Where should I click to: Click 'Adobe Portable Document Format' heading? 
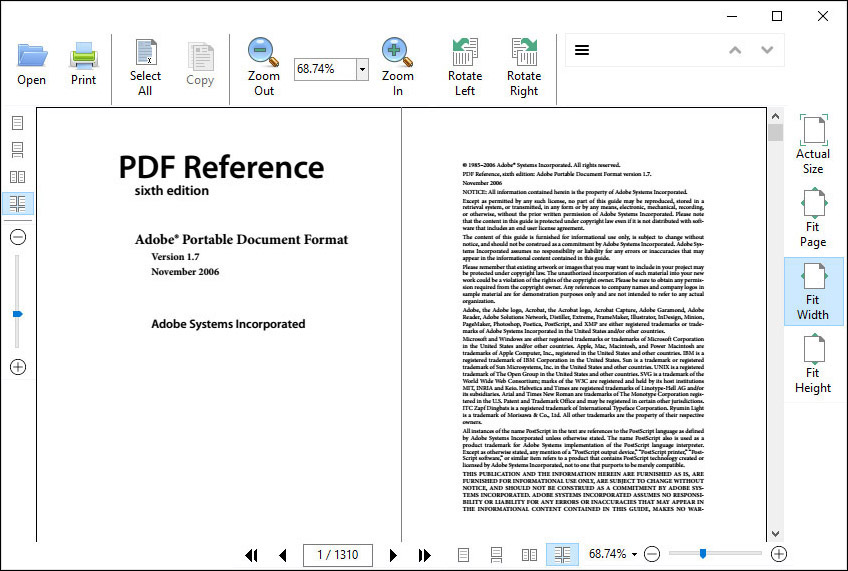[242, 240]
